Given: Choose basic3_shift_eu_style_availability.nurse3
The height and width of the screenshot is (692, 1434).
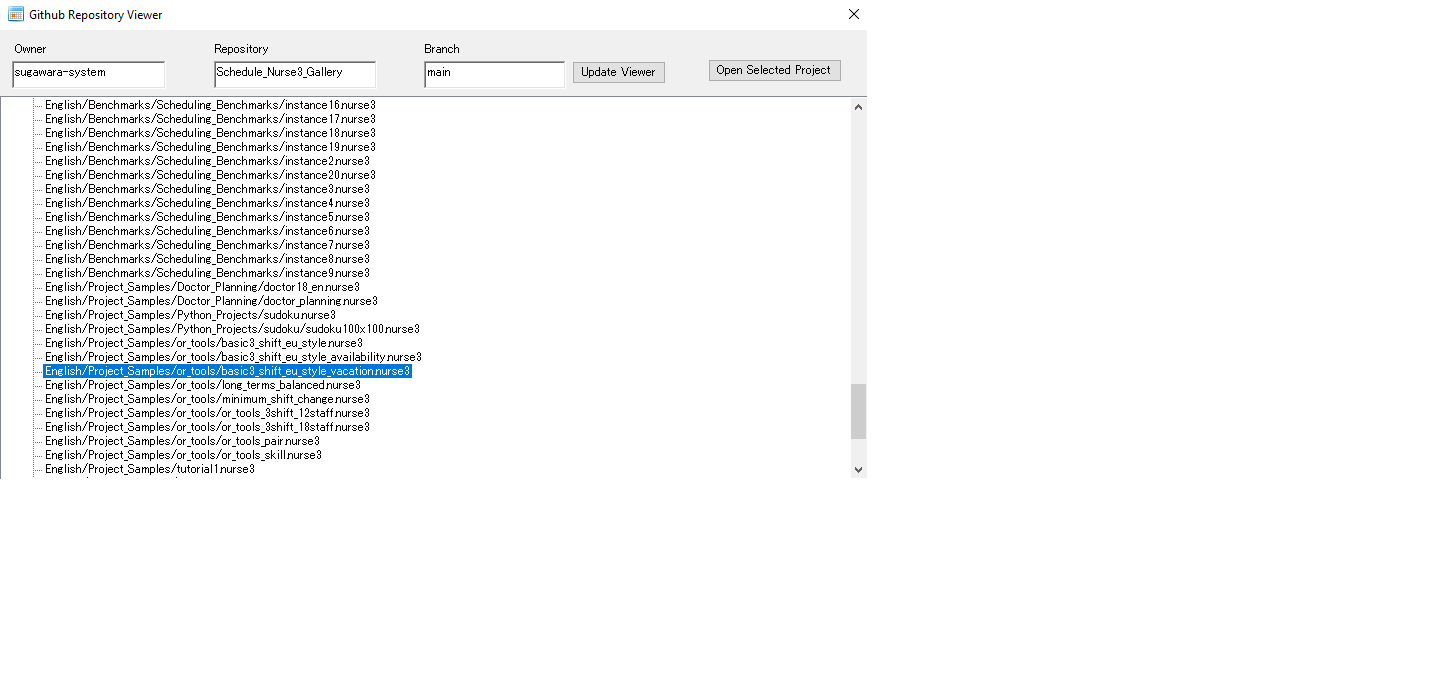Looking at the screenshot, I should pos(233,357).
